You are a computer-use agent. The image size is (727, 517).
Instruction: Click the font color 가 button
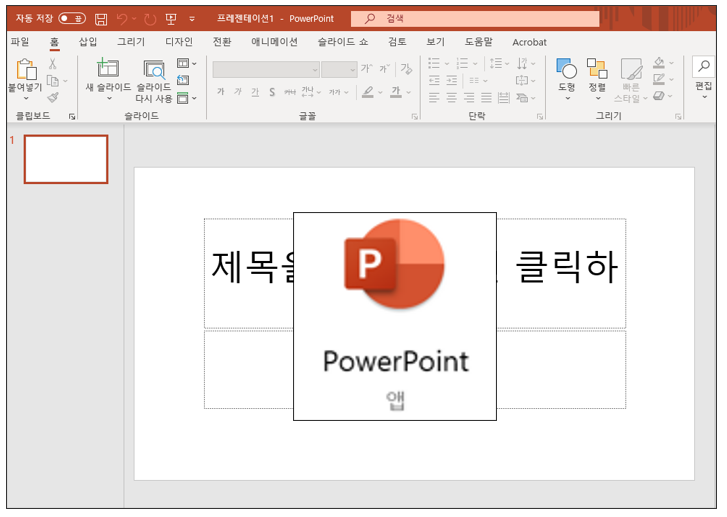pyautogui.click(x=395, y=92)
